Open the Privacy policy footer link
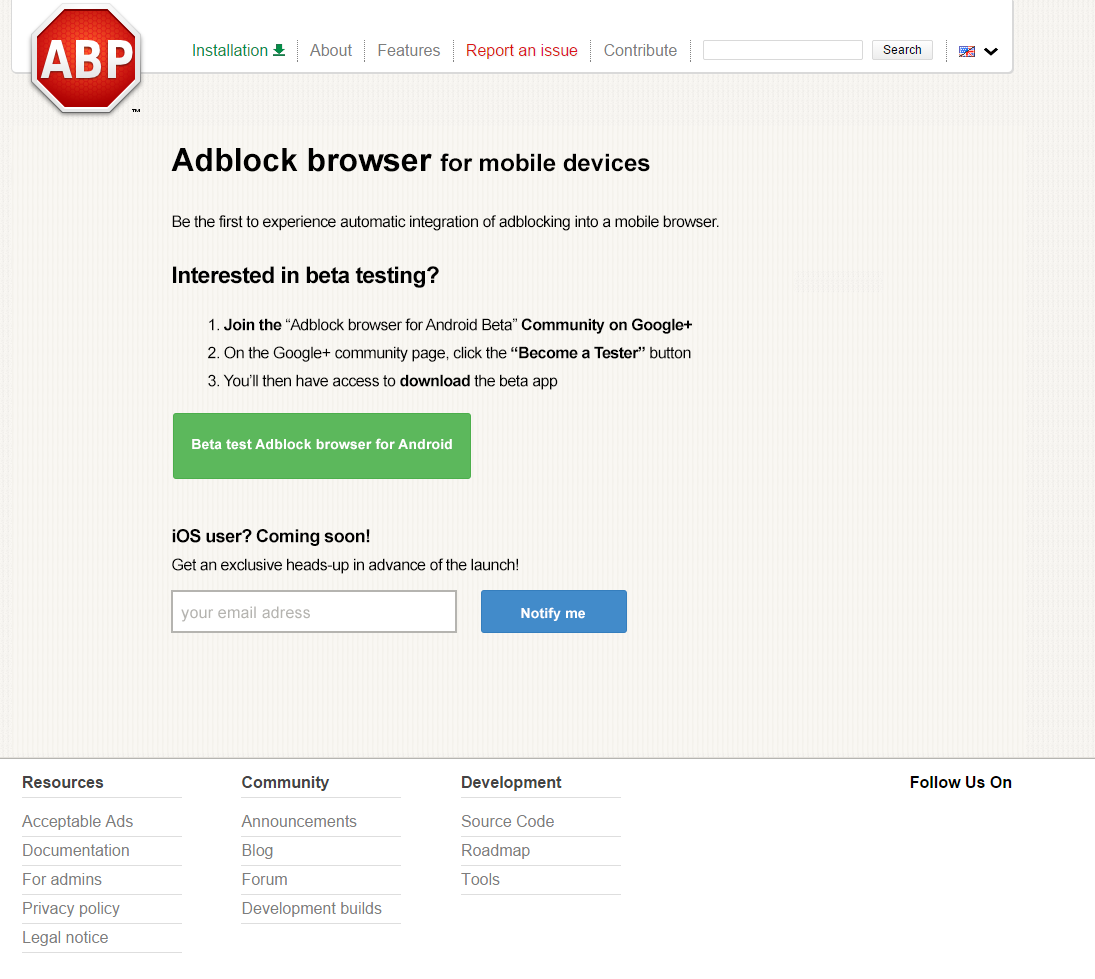The width and height of the screenshot is (1095, 979). (71, 908)
